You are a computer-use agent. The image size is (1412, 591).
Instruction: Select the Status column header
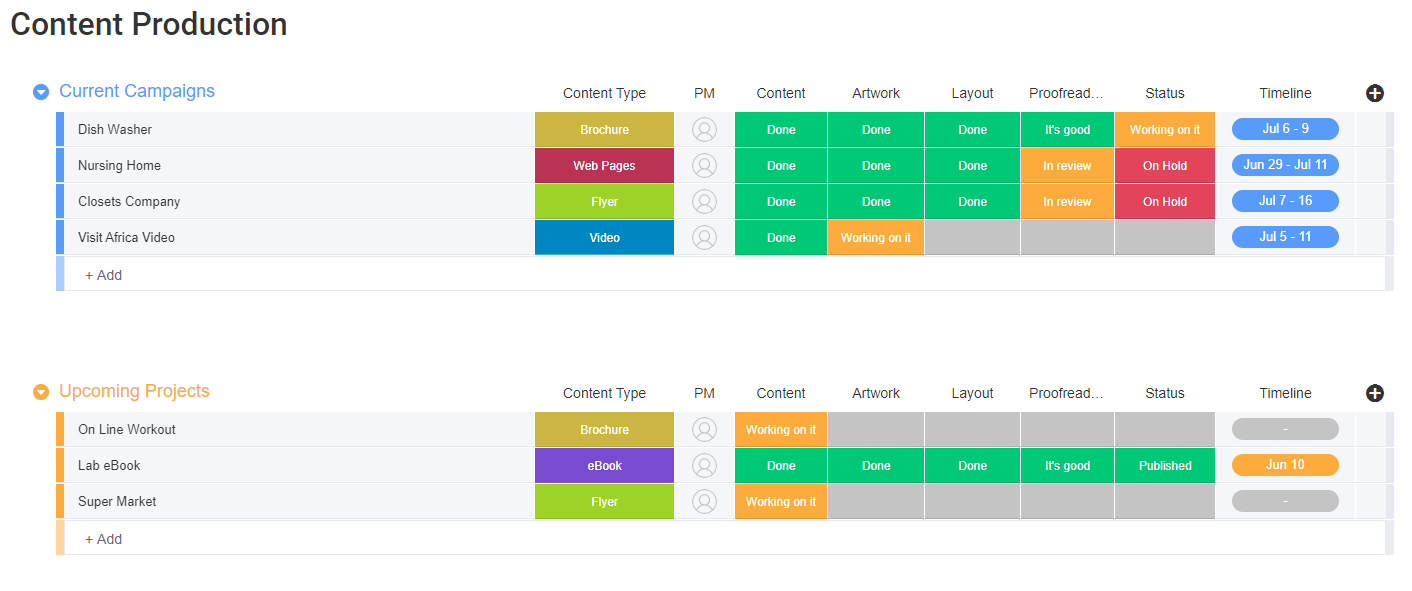click(x=1164, y=93)
